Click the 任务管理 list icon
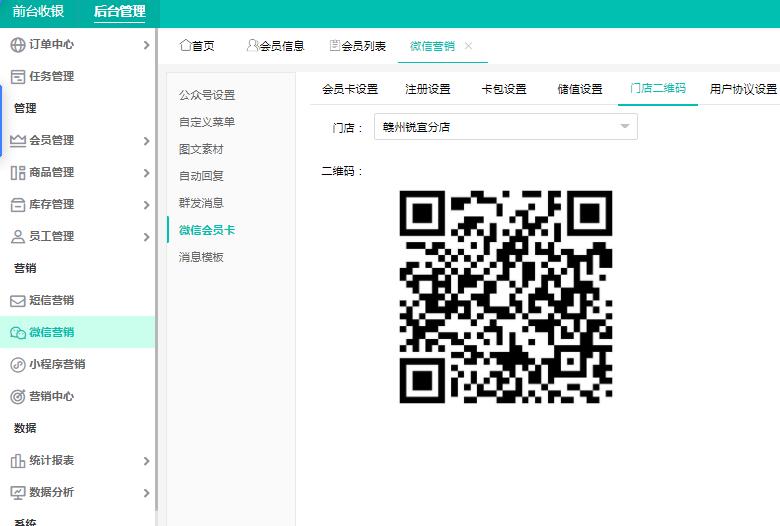The width and height of the screenshot is (780, 526). pyautogui.click(x=18, y=77)
